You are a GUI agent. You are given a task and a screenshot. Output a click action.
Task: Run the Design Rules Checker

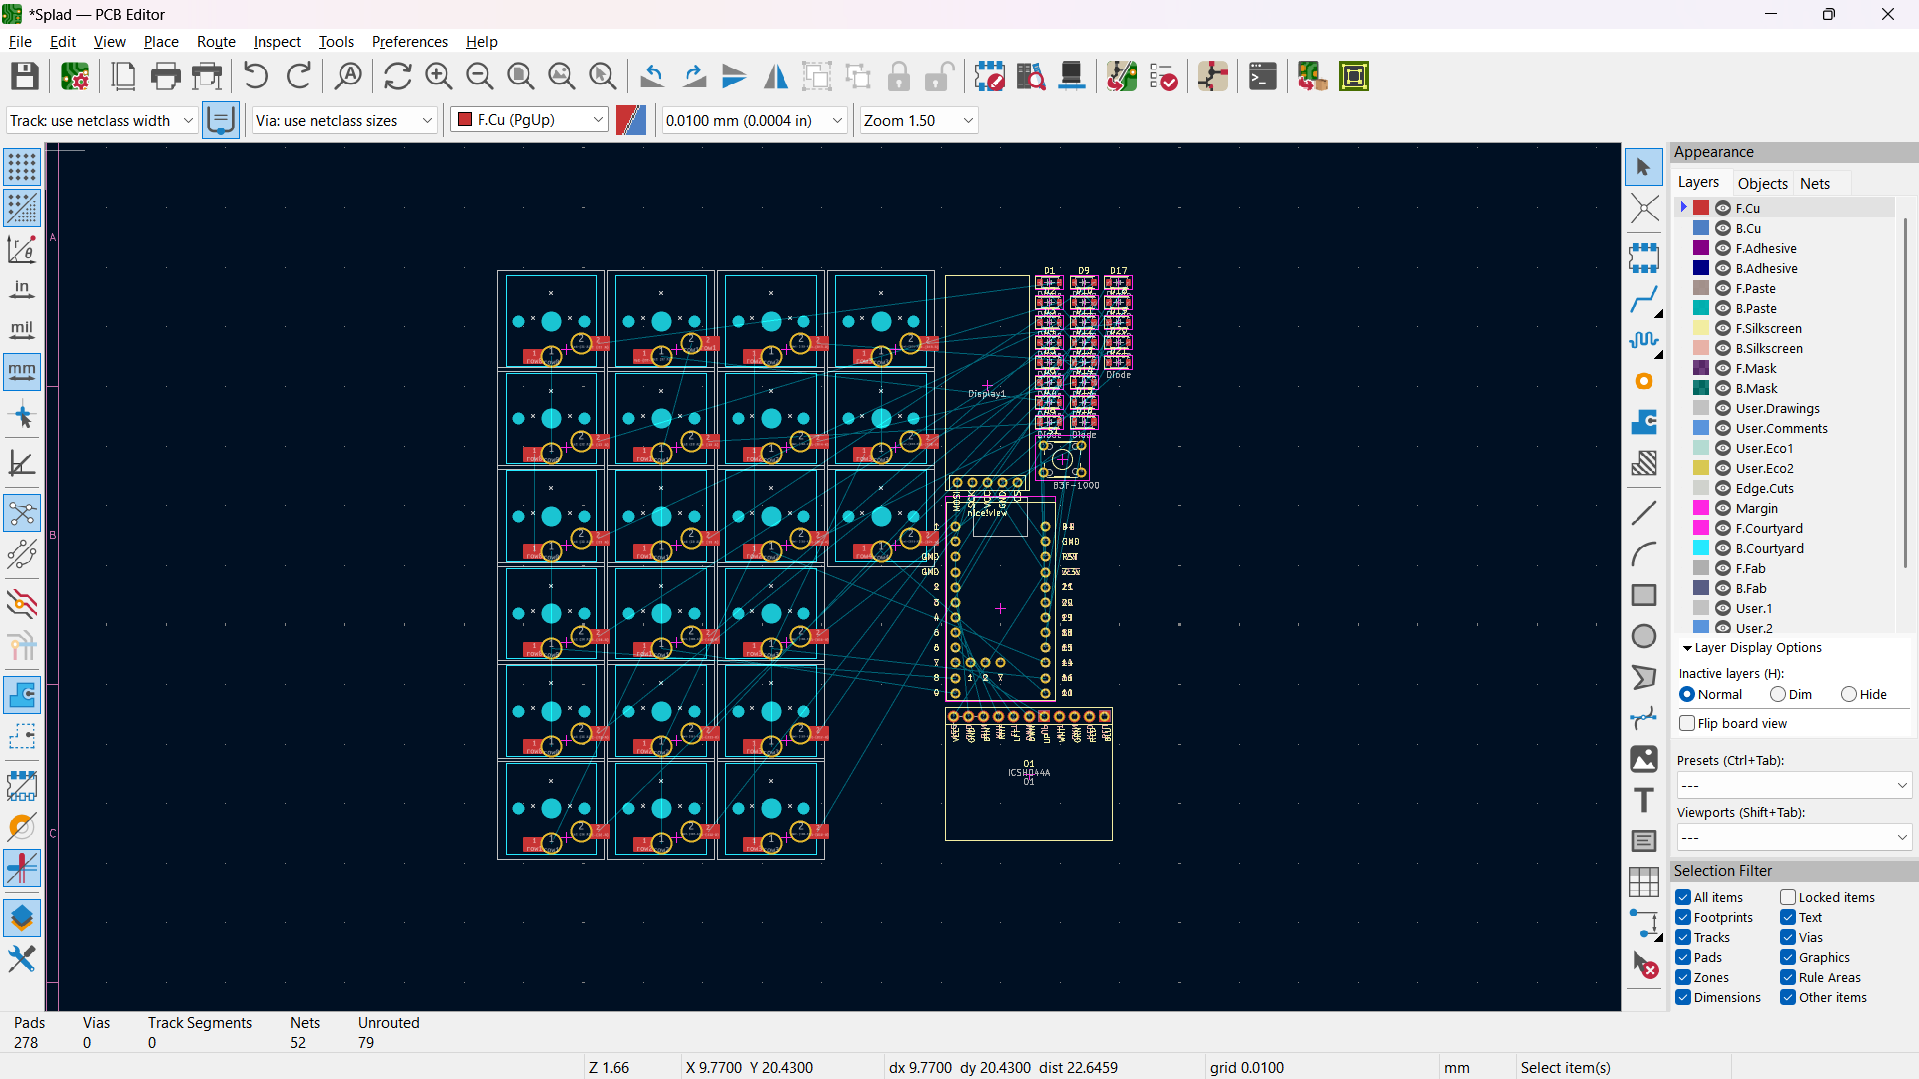pos(1164,76)
